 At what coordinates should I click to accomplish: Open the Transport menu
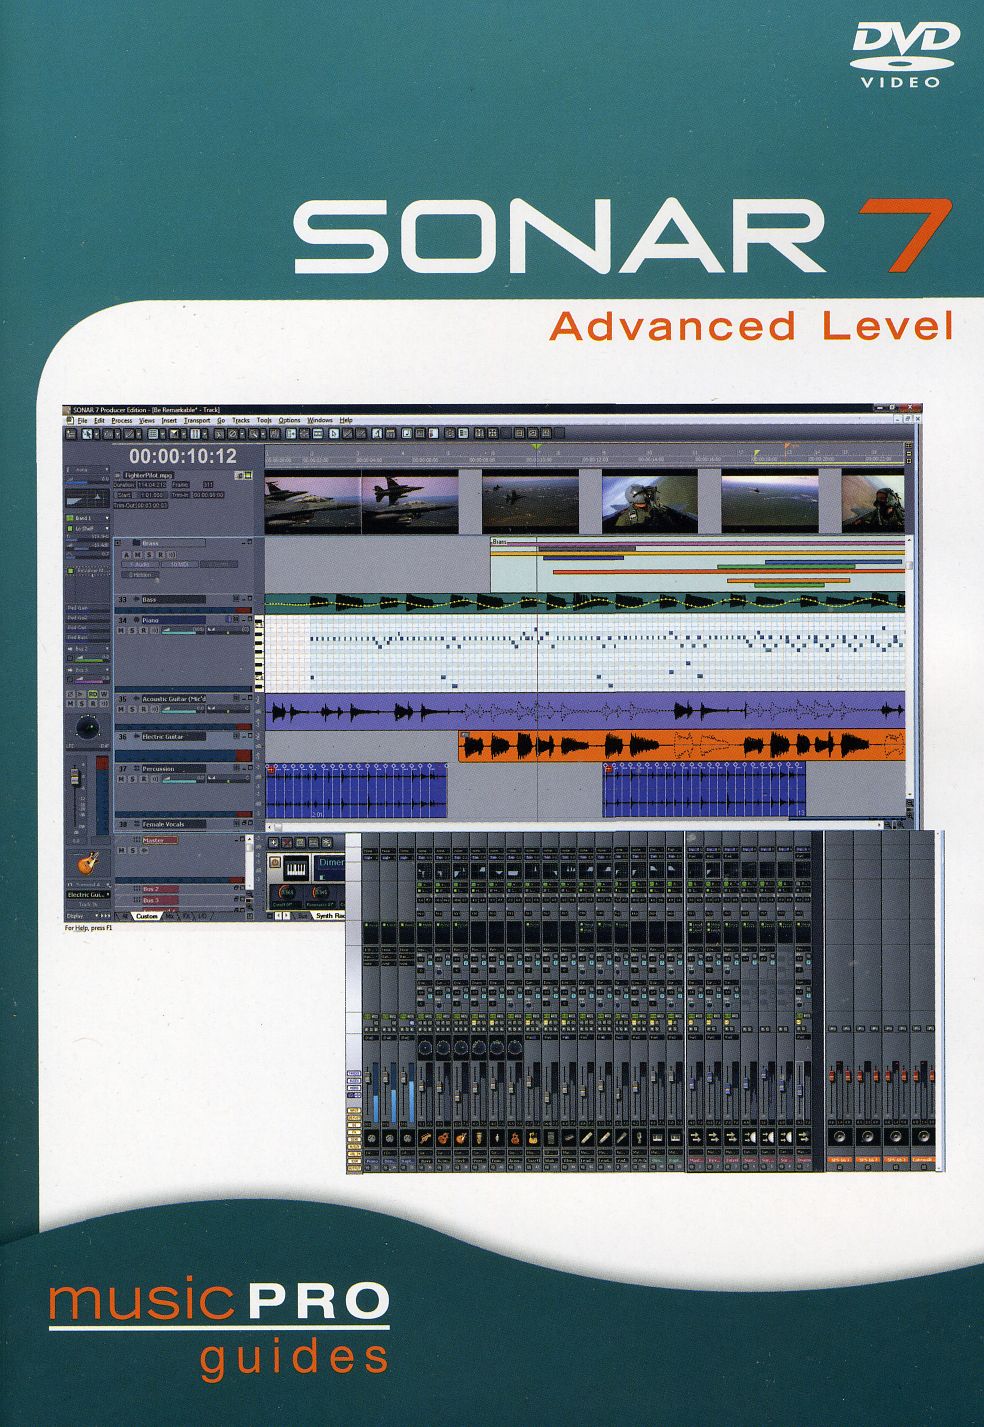coord(196,420)
